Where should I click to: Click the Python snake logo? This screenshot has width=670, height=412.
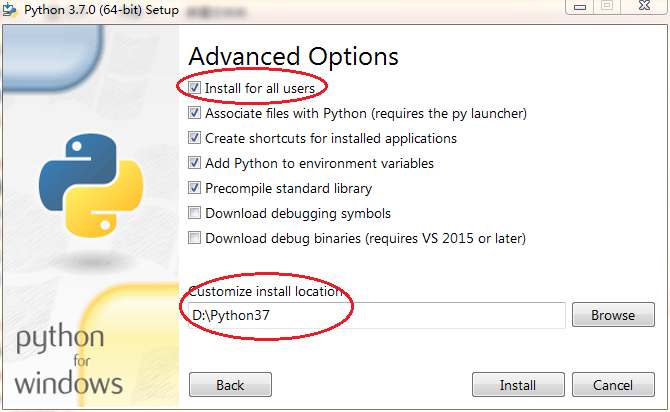tap(91, 185)
